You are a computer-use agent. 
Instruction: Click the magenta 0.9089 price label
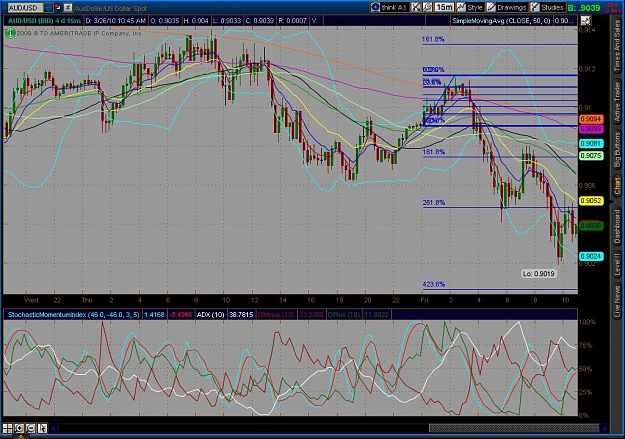click(591, 129)
